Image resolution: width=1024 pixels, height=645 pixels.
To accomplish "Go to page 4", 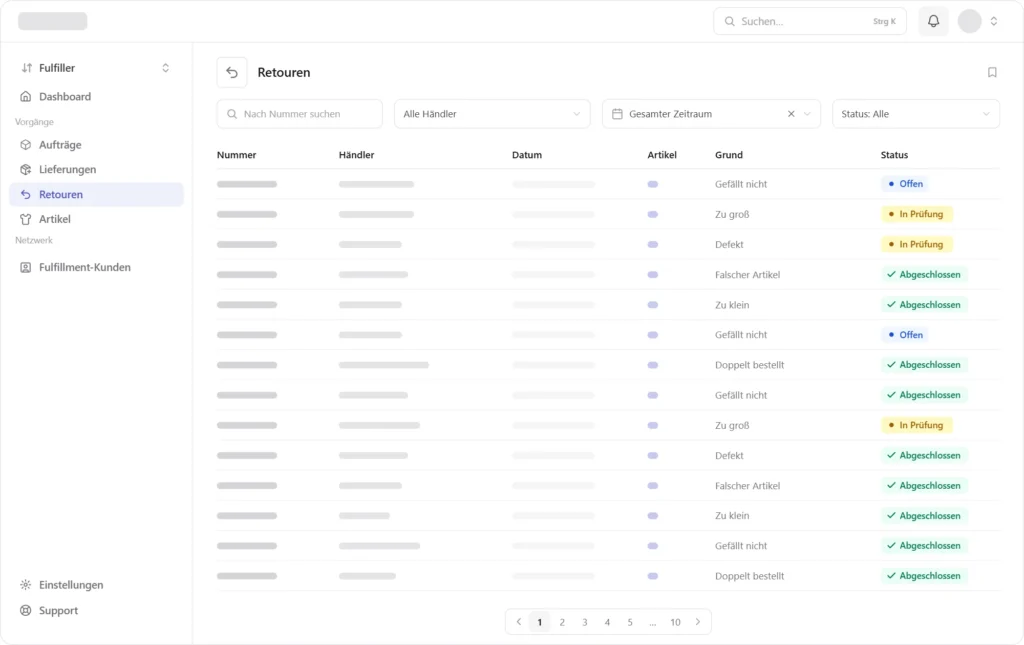I will click(x=607, y=622).
